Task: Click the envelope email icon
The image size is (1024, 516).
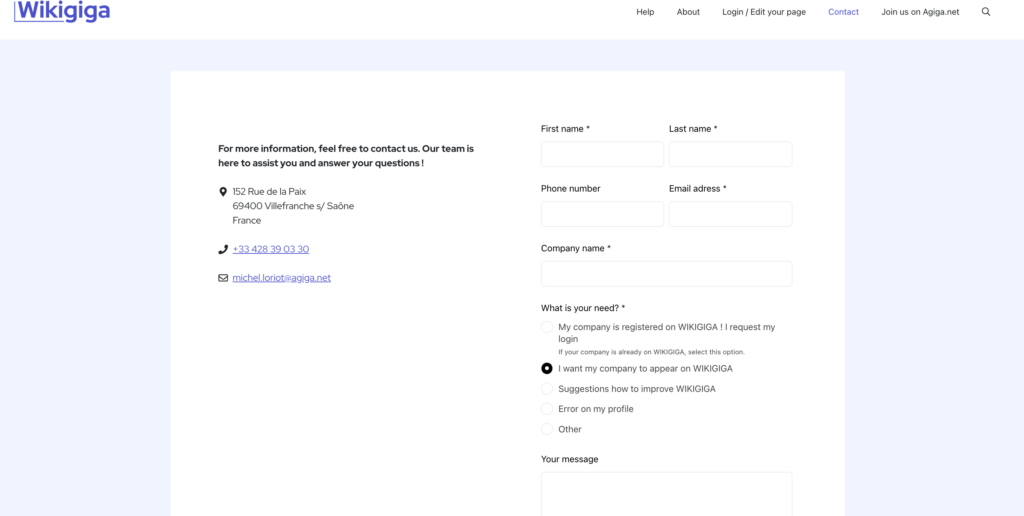Action: point(223,278)
